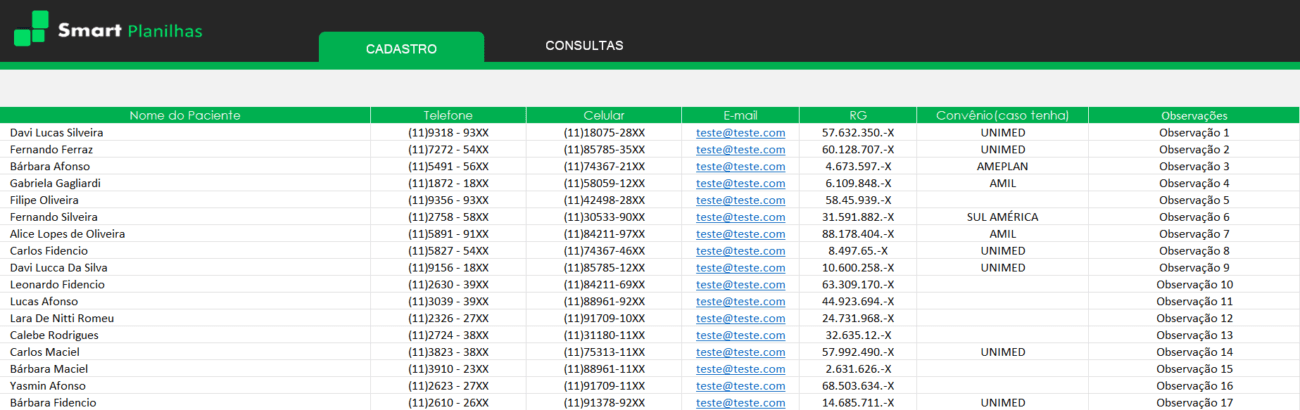
Task: Select the Convênio (caso tenha) column header
Action: click(x=1002, y=115)
